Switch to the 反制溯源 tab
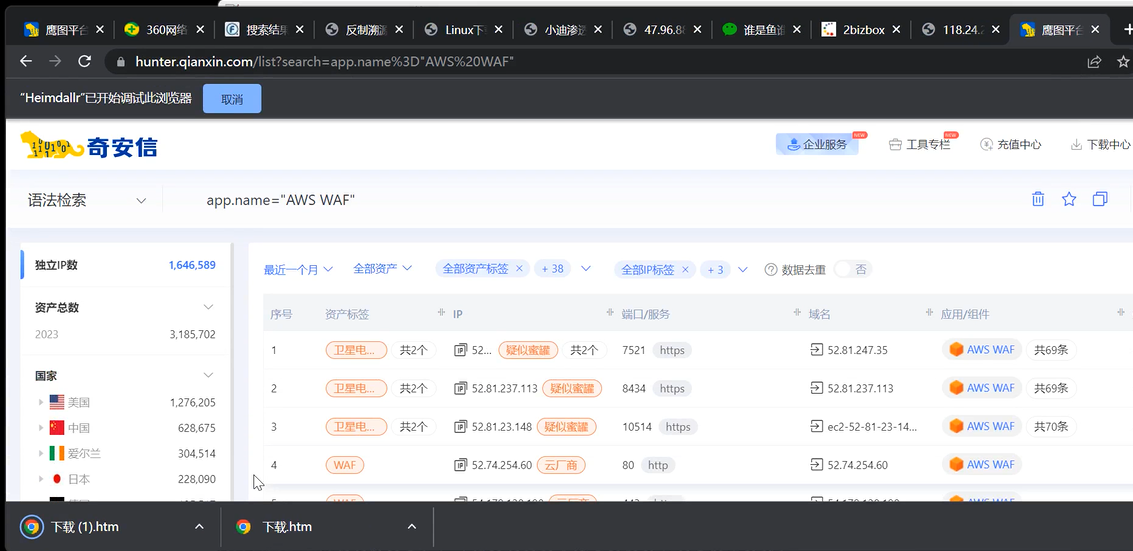Screen dimensions: 1133x551 (363, 30)
